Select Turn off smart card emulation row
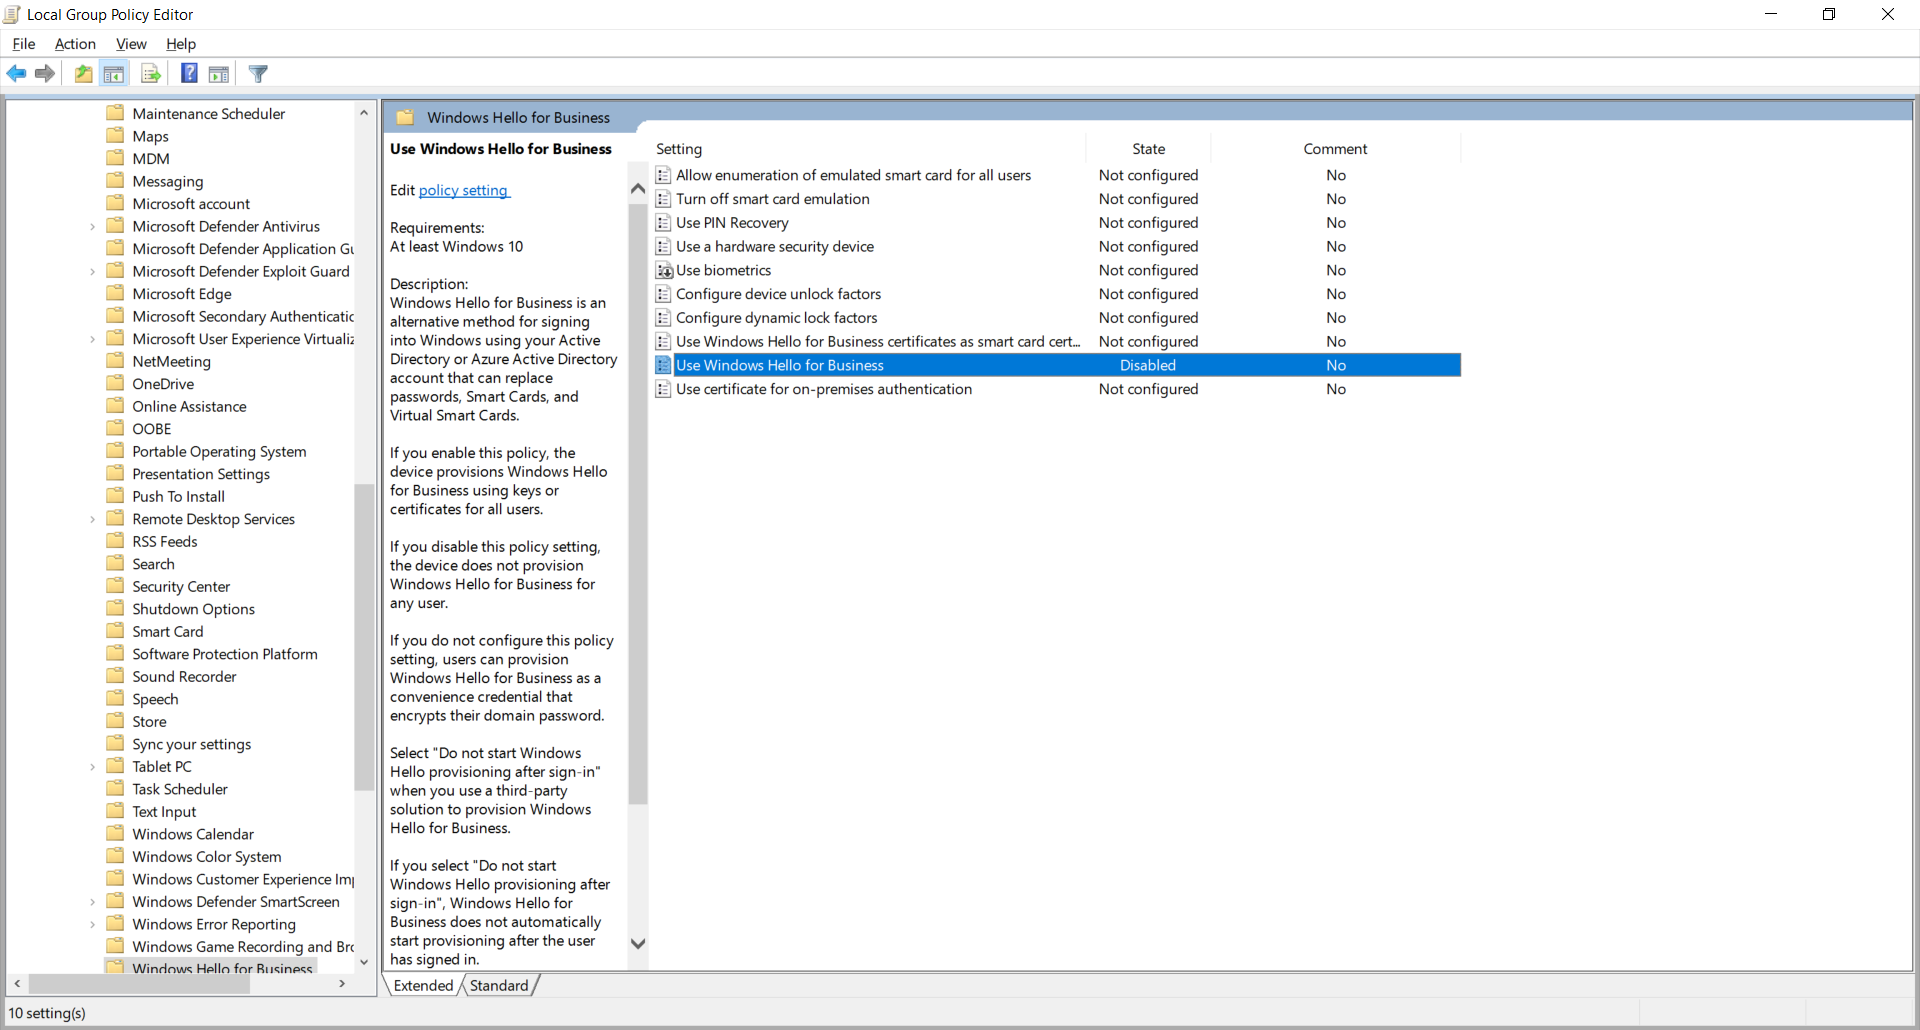This screenshot has width=1920, height=1030. (x=1057, y=199)
